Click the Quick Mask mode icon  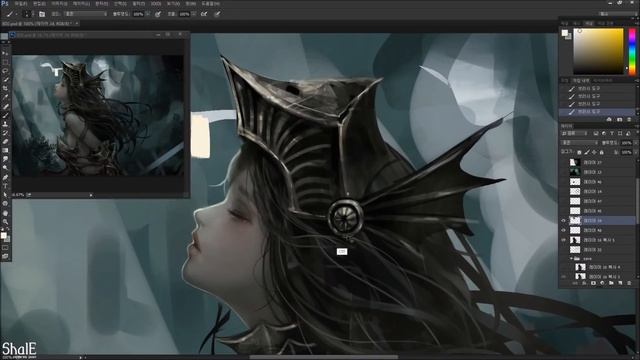click(x=5, y=248)
